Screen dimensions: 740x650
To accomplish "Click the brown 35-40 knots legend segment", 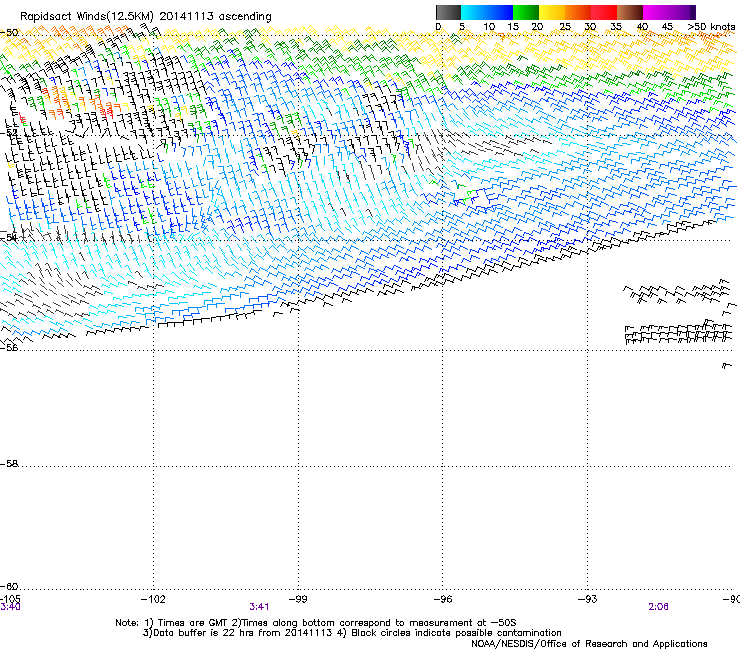I will click(x=630, y=12).
